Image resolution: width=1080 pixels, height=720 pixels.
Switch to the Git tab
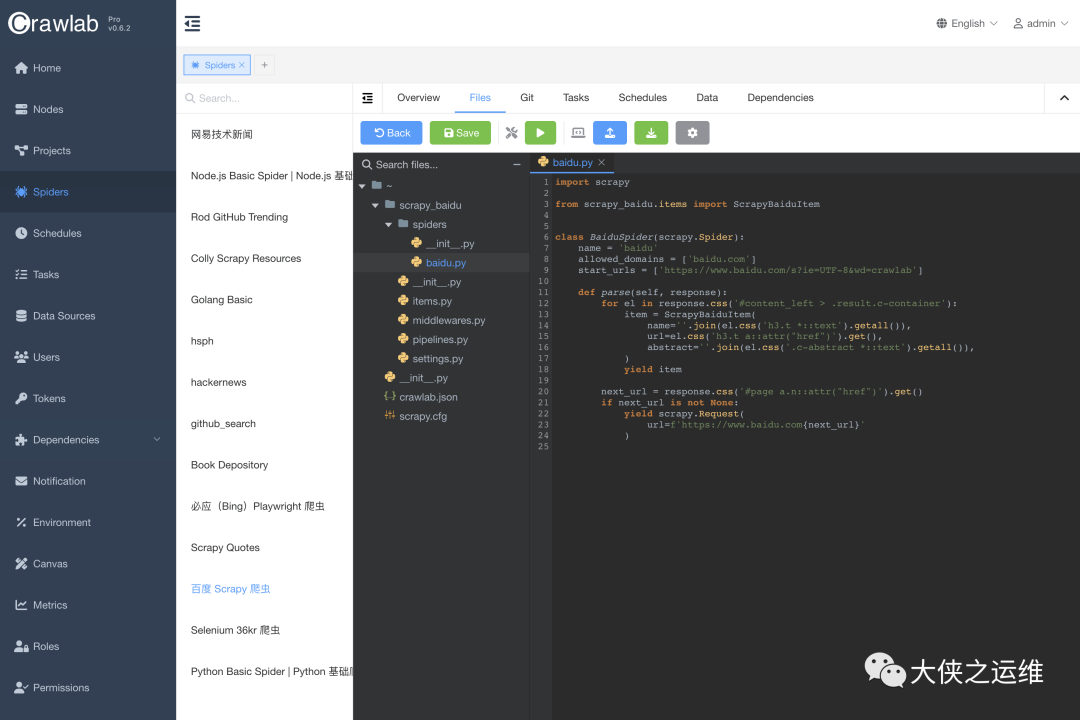click(x=527, y=98)
